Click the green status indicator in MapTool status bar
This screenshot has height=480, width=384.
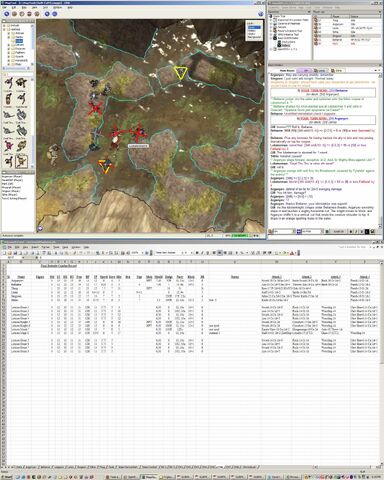coord(240,236)
